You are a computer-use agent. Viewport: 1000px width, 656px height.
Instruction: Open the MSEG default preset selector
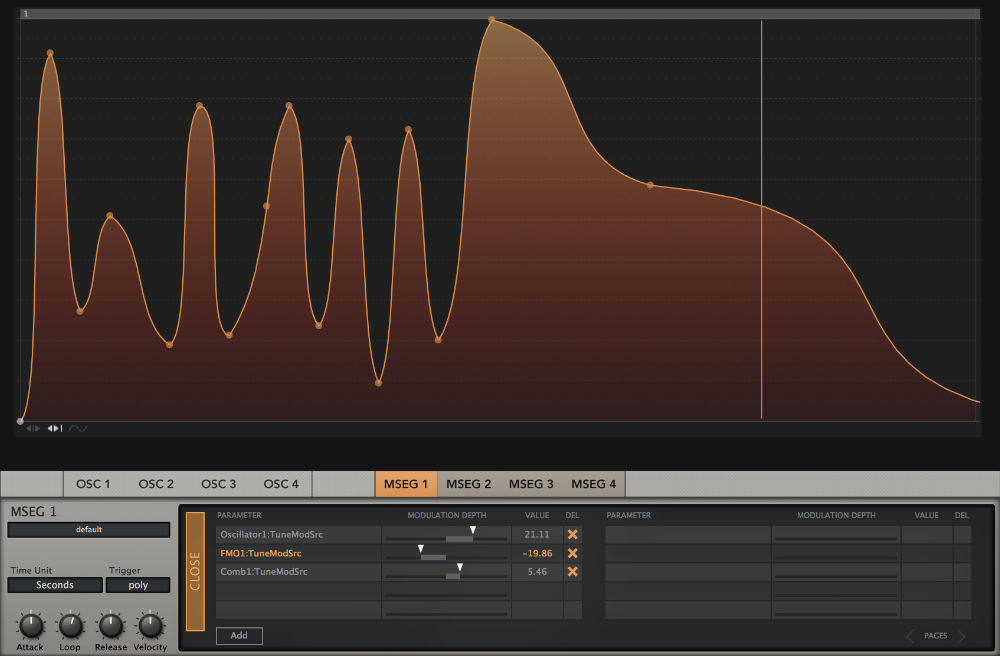(x=89, y=530)
